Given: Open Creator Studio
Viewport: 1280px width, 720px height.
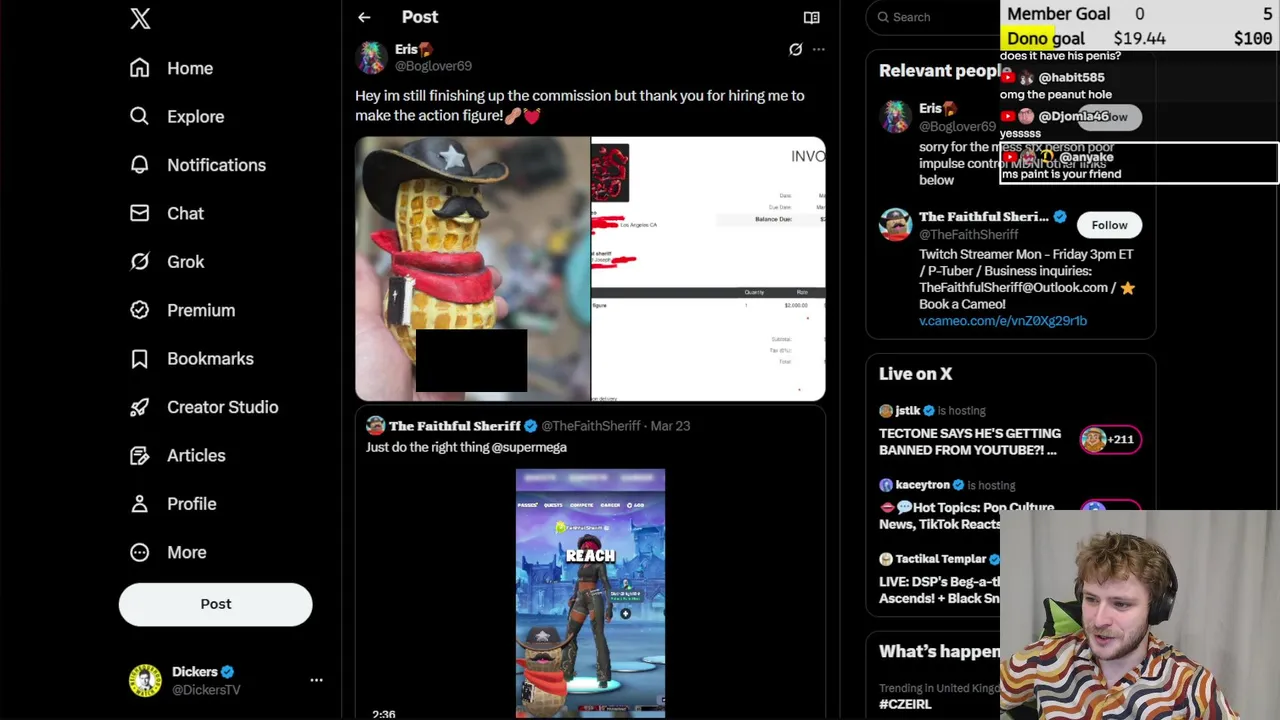Looking at the screenshot, I should [204, 407].
